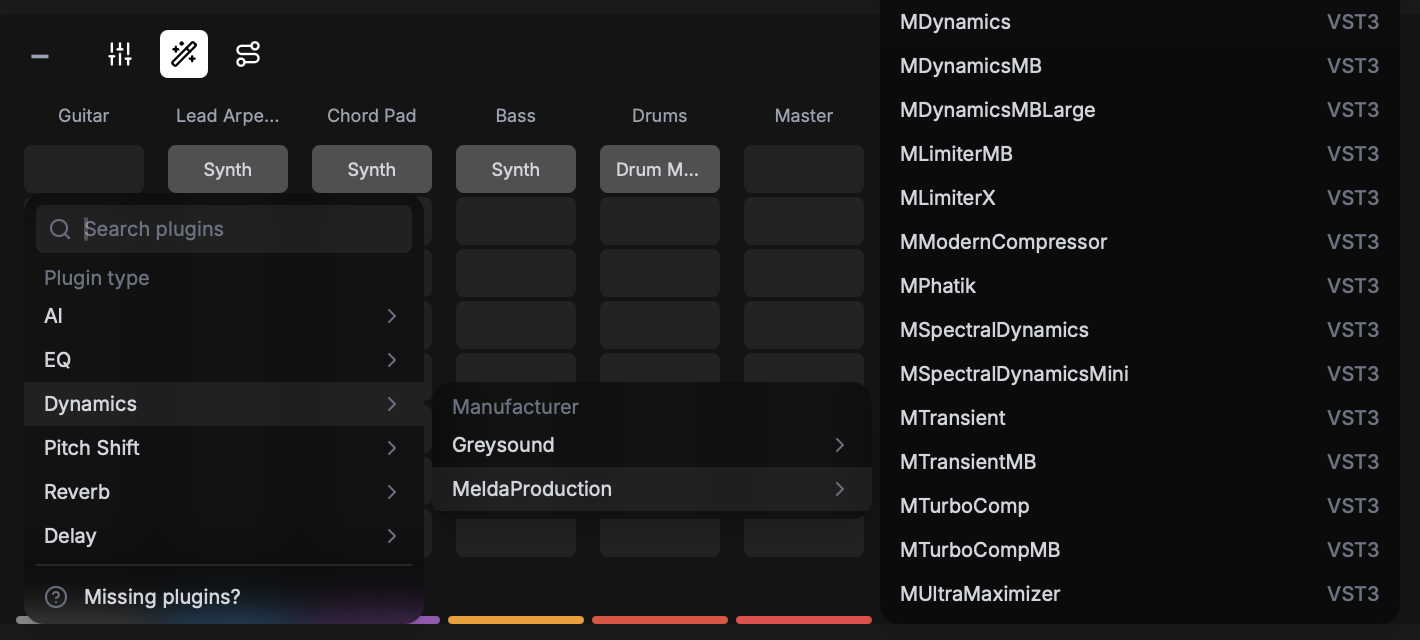Image resolution: width=1420 pixels, height=640 pixels.
Task: Open the Pitch Shift plugin category
Action: click(x=224, y=448)
